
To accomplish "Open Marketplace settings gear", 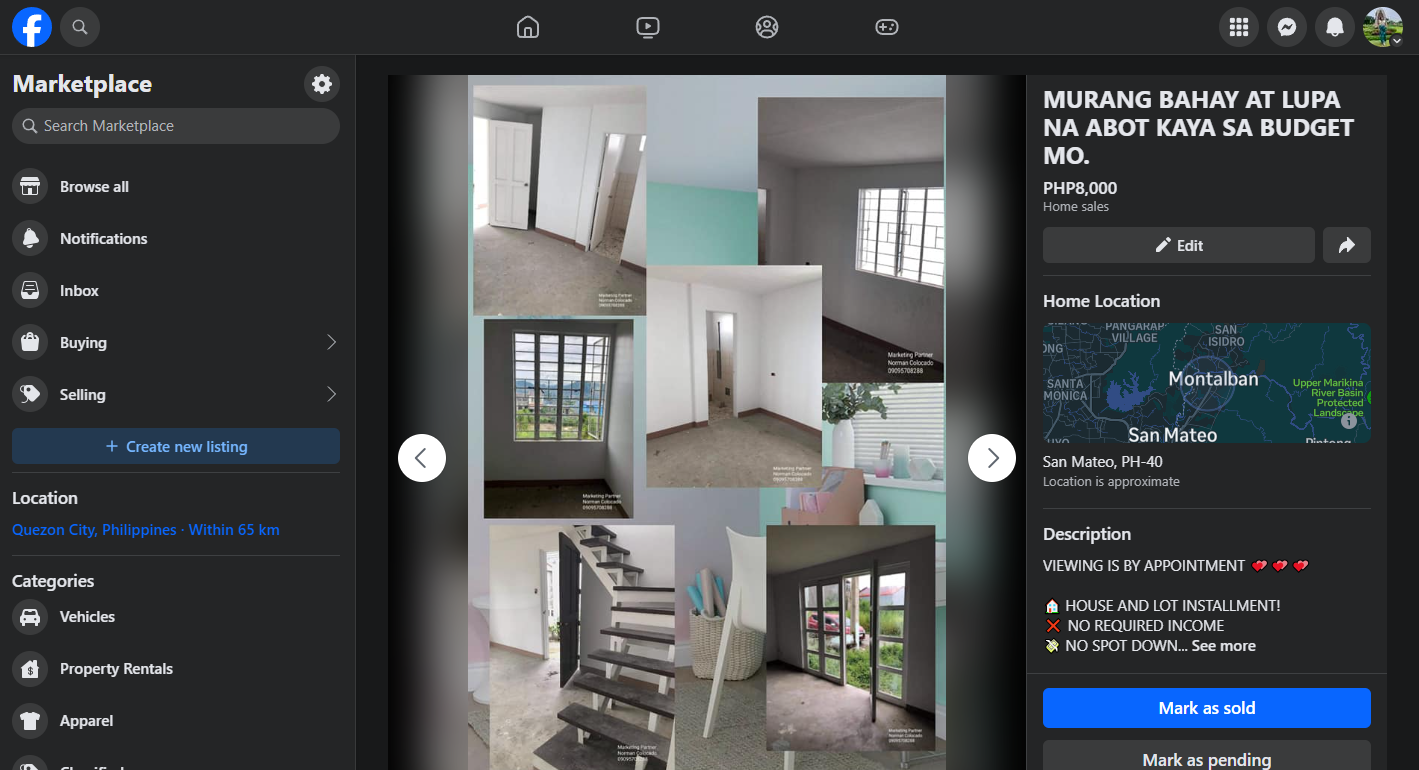I will point(322,84).
